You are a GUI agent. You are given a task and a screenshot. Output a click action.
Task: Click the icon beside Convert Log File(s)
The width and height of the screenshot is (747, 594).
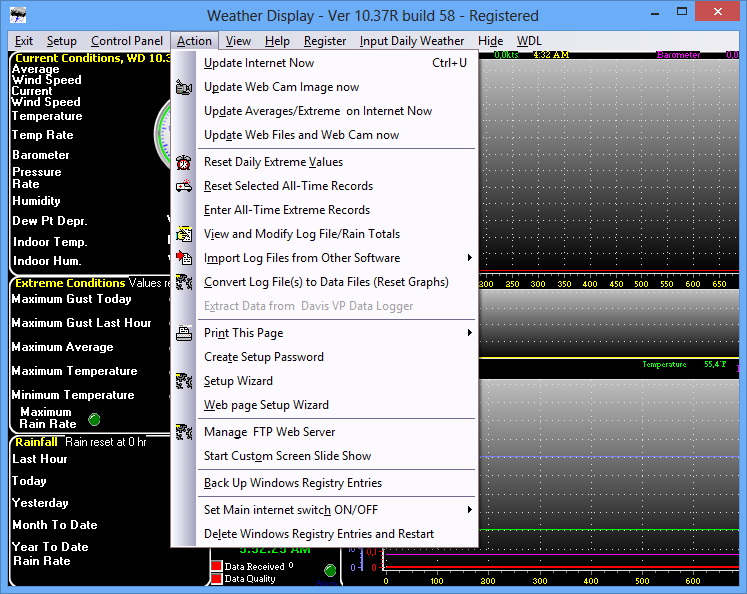coord(183,282)
